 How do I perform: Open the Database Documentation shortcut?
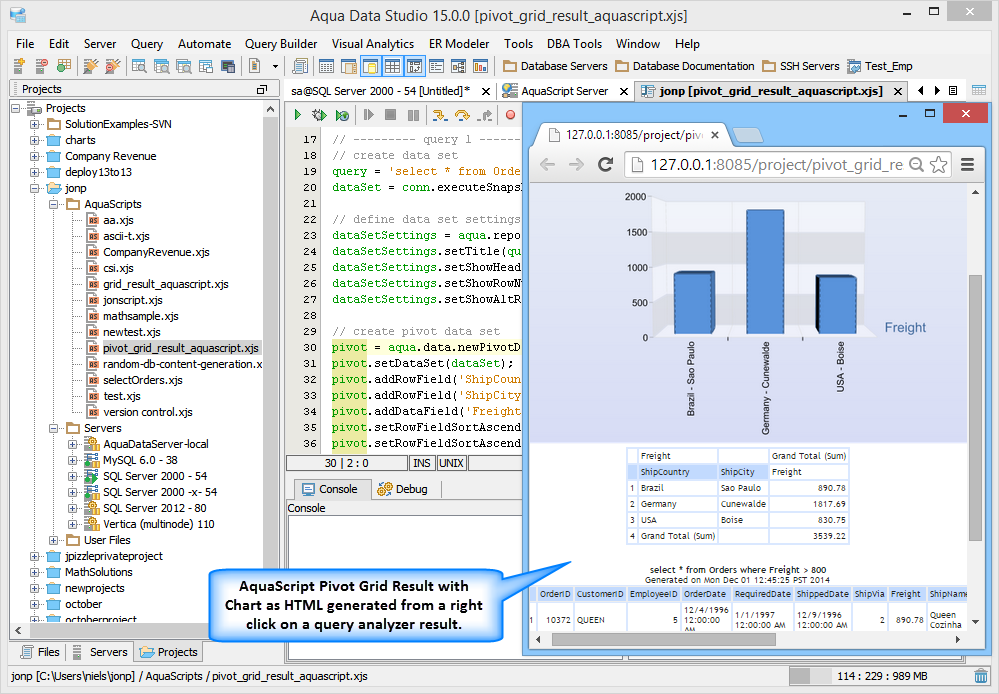[x=684, y=66]
